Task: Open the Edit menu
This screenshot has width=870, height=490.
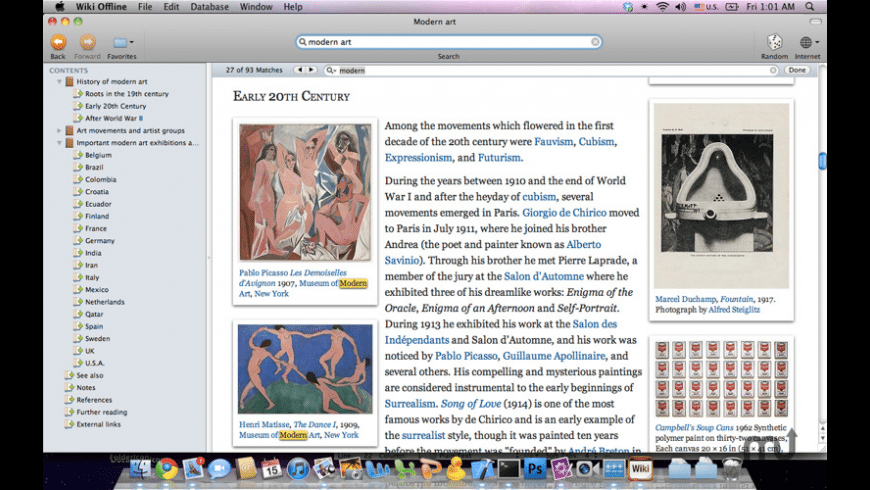Action: pos(171,7)
